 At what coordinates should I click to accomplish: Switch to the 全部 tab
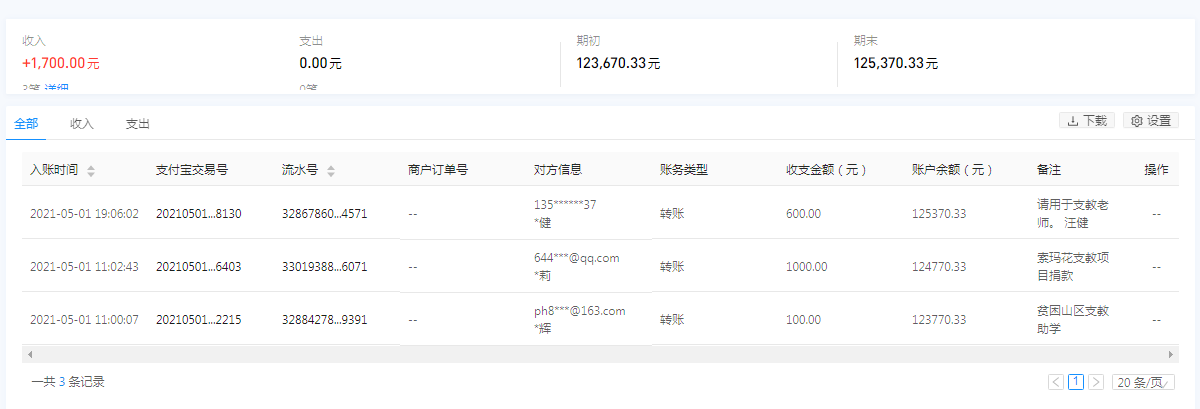pyautogui.click(x=27, y=124)
